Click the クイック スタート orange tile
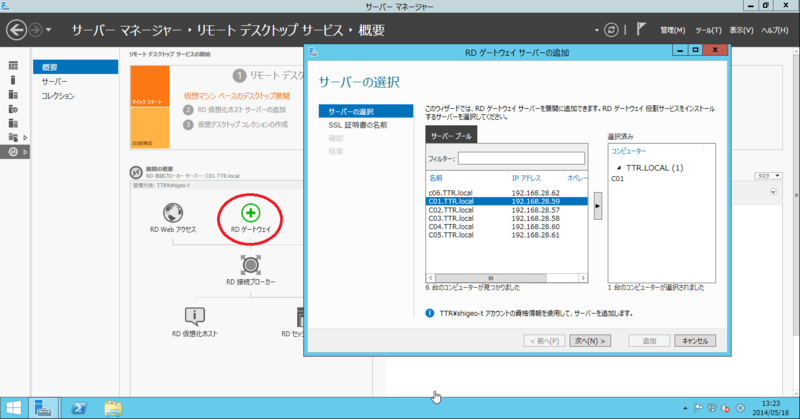 [x=150, y=86]
